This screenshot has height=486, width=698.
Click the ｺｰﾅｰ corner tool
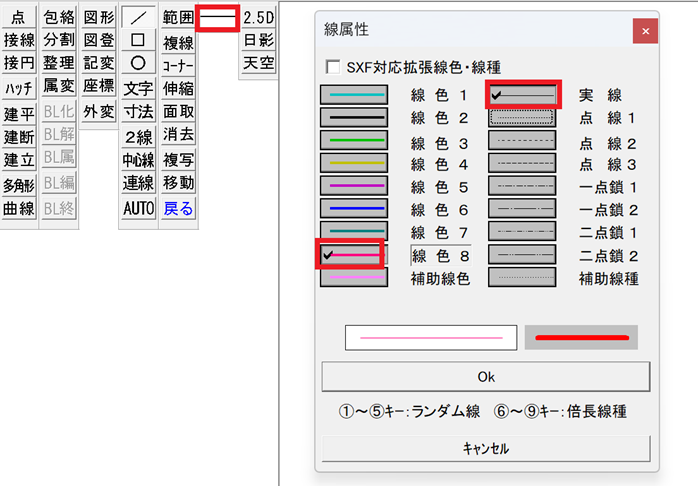pyautogui.click(x=178, y=65)
